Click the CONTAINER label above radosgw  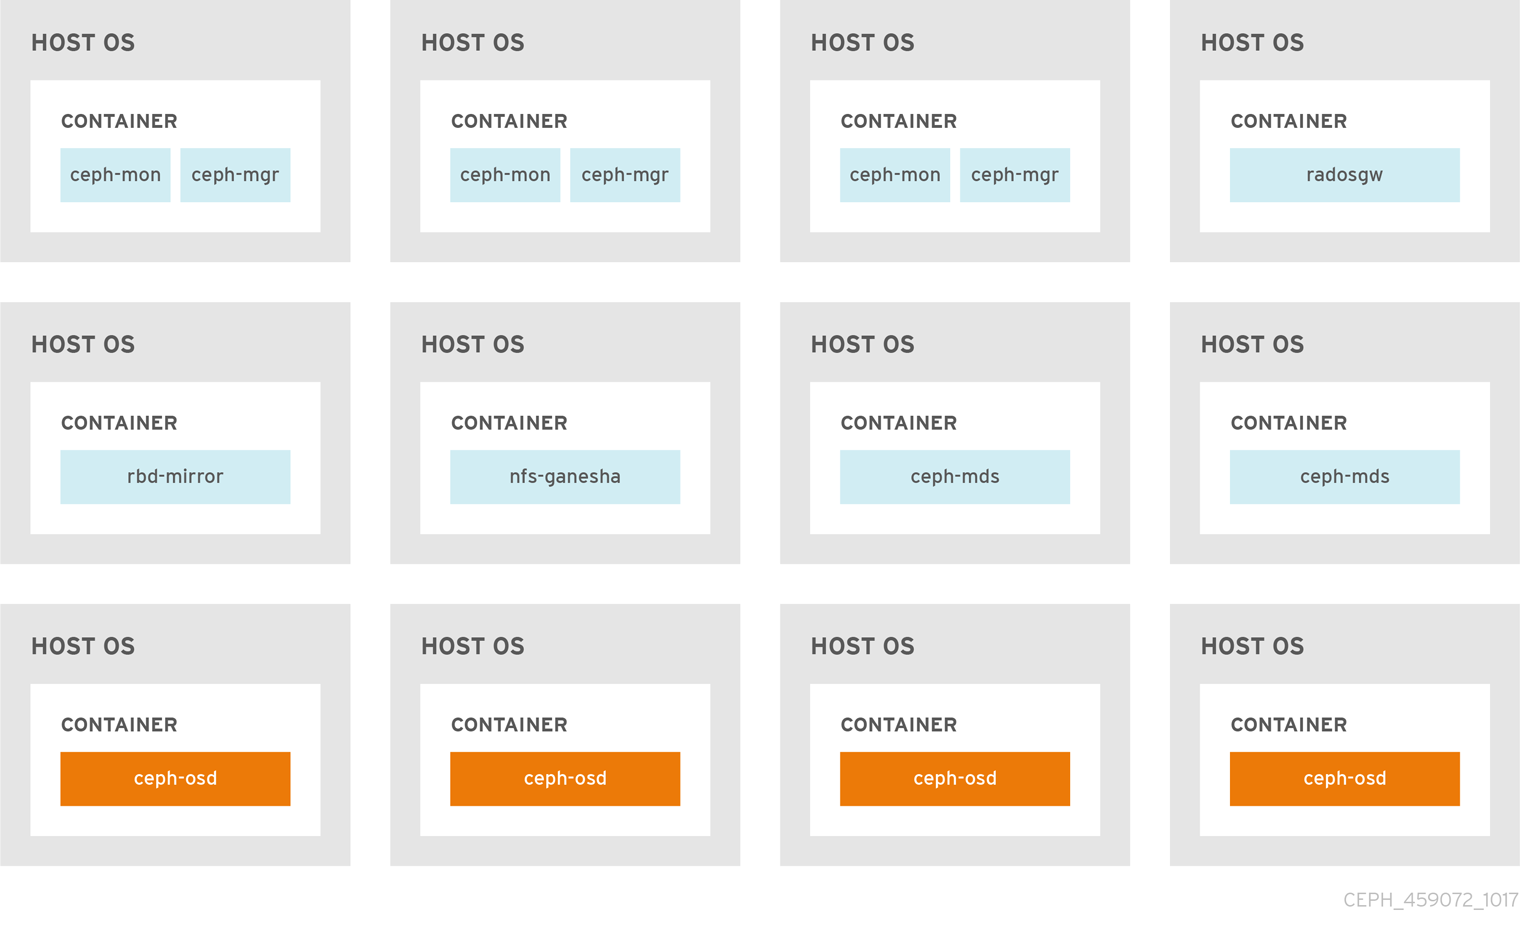coord(1288,121)
